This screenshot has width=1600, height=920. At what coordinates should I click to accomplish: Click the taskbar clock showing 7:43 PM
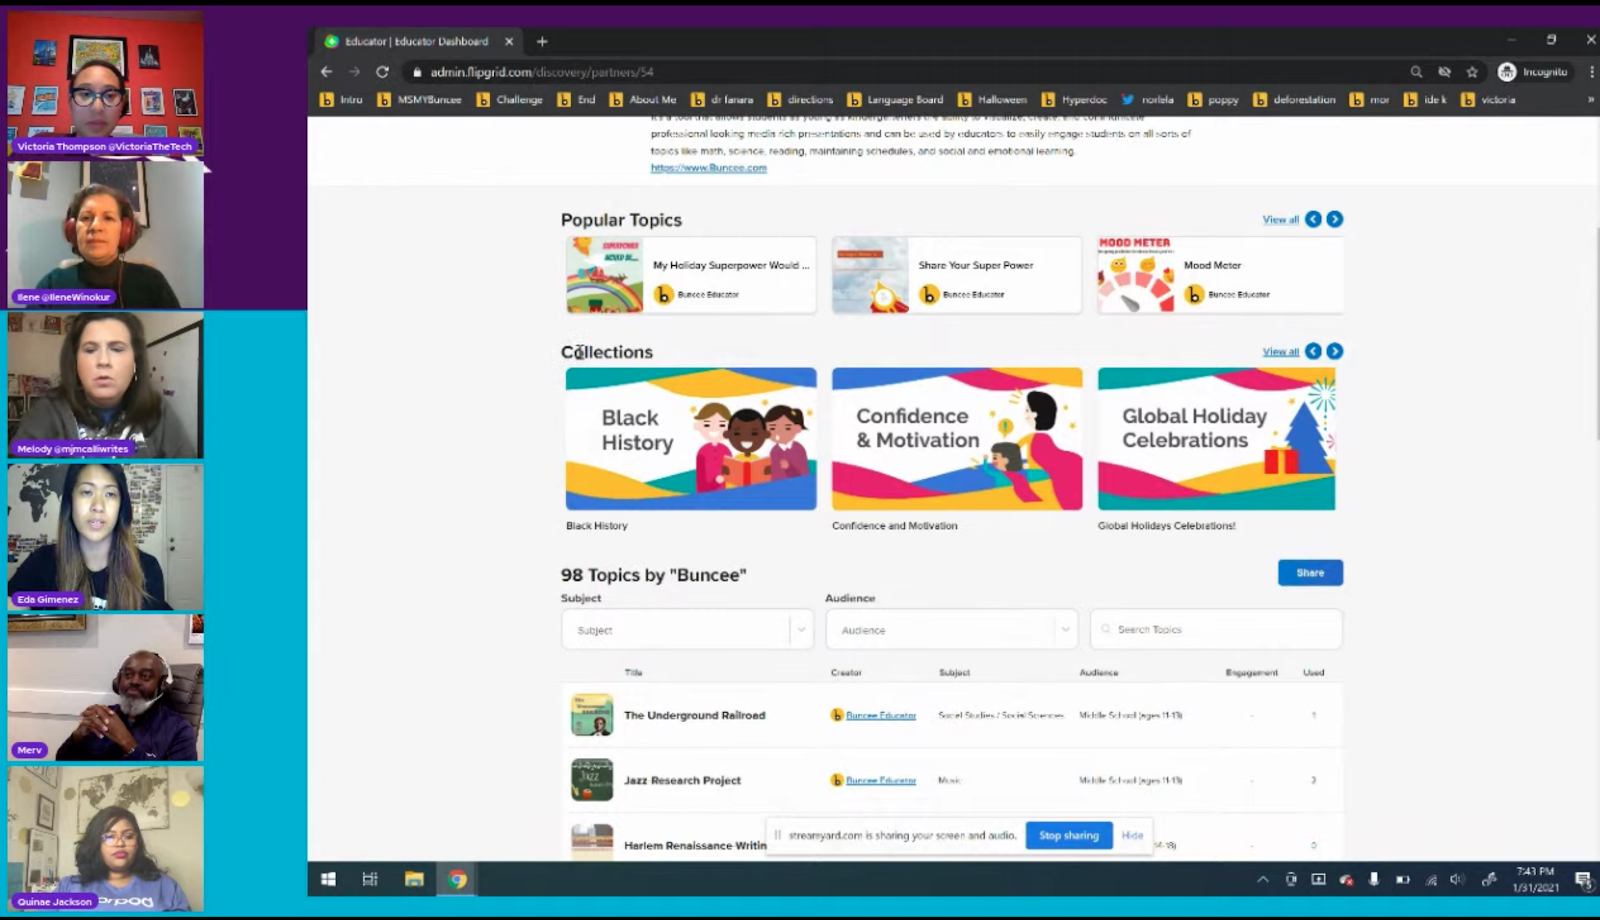[x=1535, y=879]
